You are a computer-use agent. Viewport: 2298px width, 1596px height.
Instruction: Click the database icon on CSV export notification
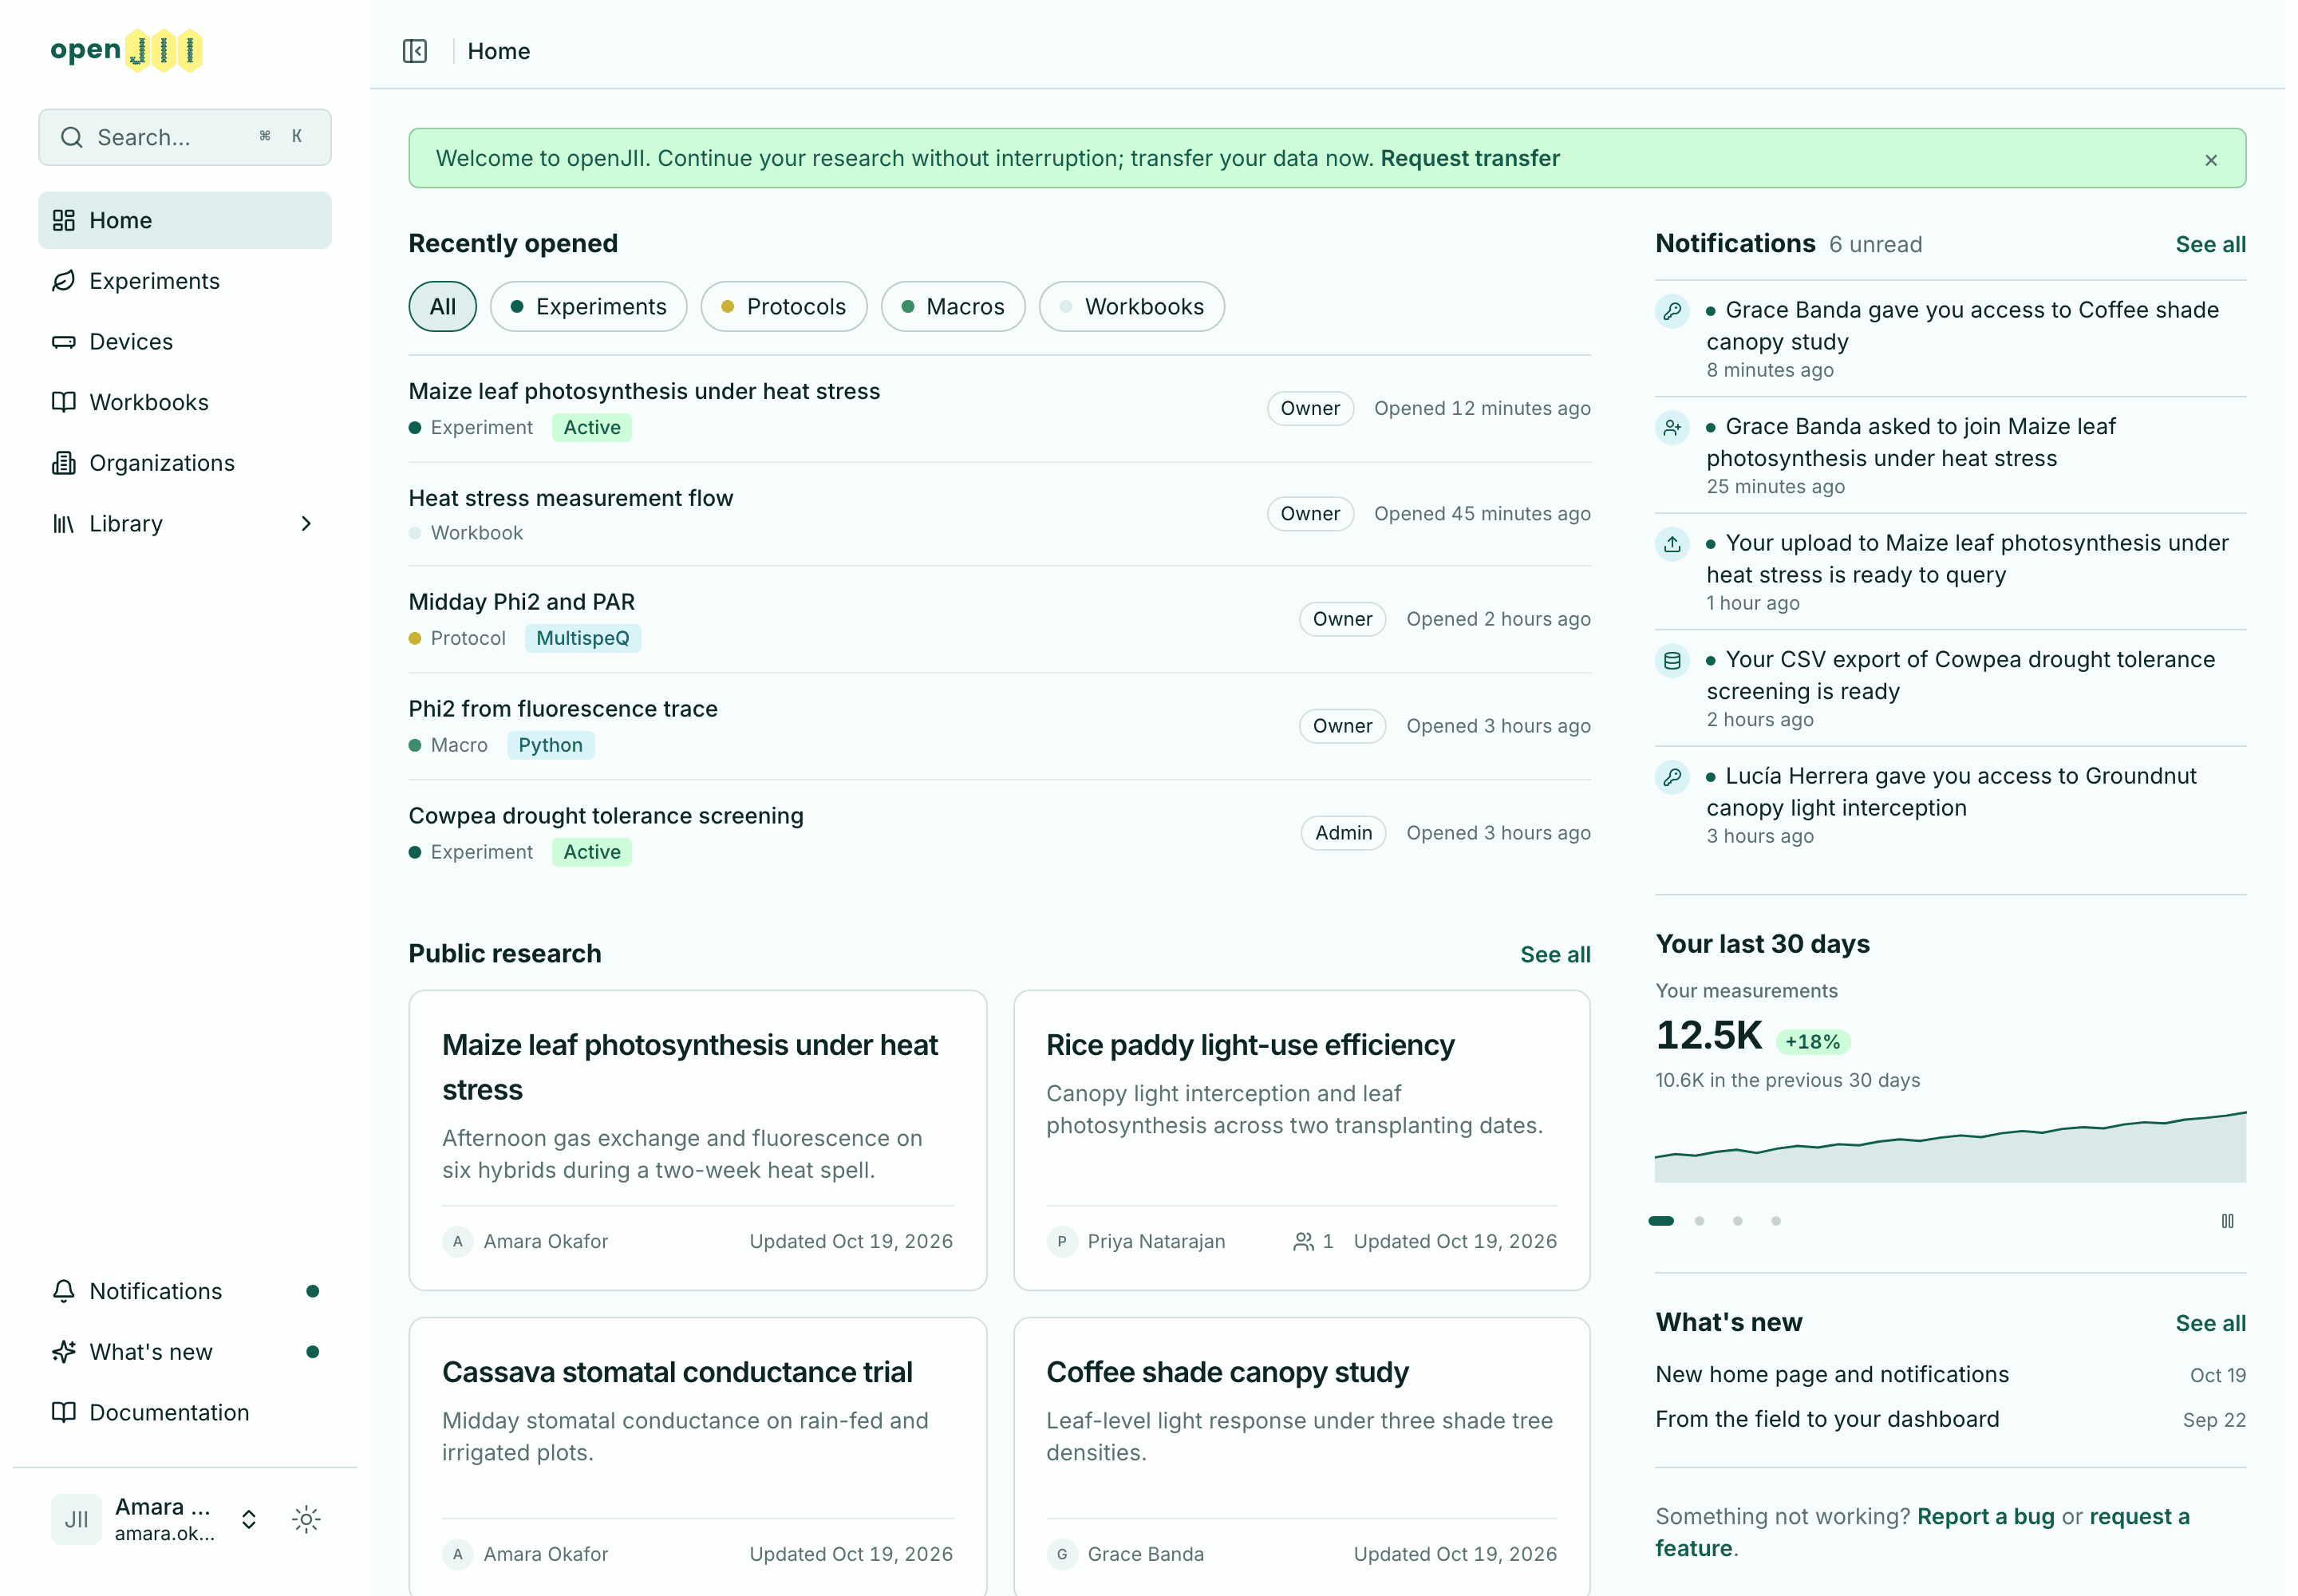coord(1671,661)
